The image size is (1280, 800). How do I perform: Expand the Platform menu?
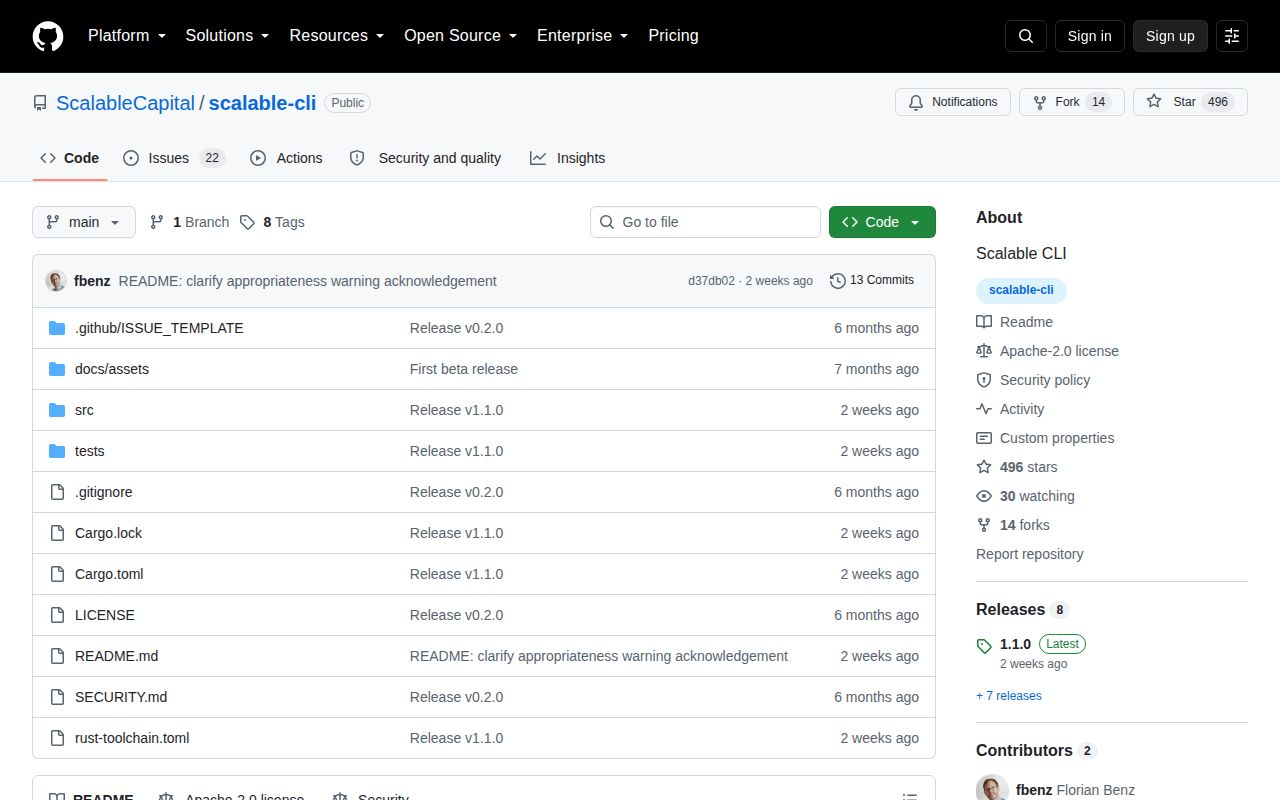[x=127, y=36]
